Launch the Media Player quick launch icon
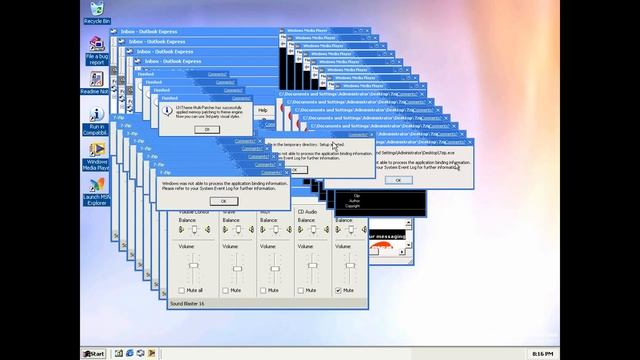Image resolution: width=640 pixels, height=360 pixels. click(x=151, y=353)
